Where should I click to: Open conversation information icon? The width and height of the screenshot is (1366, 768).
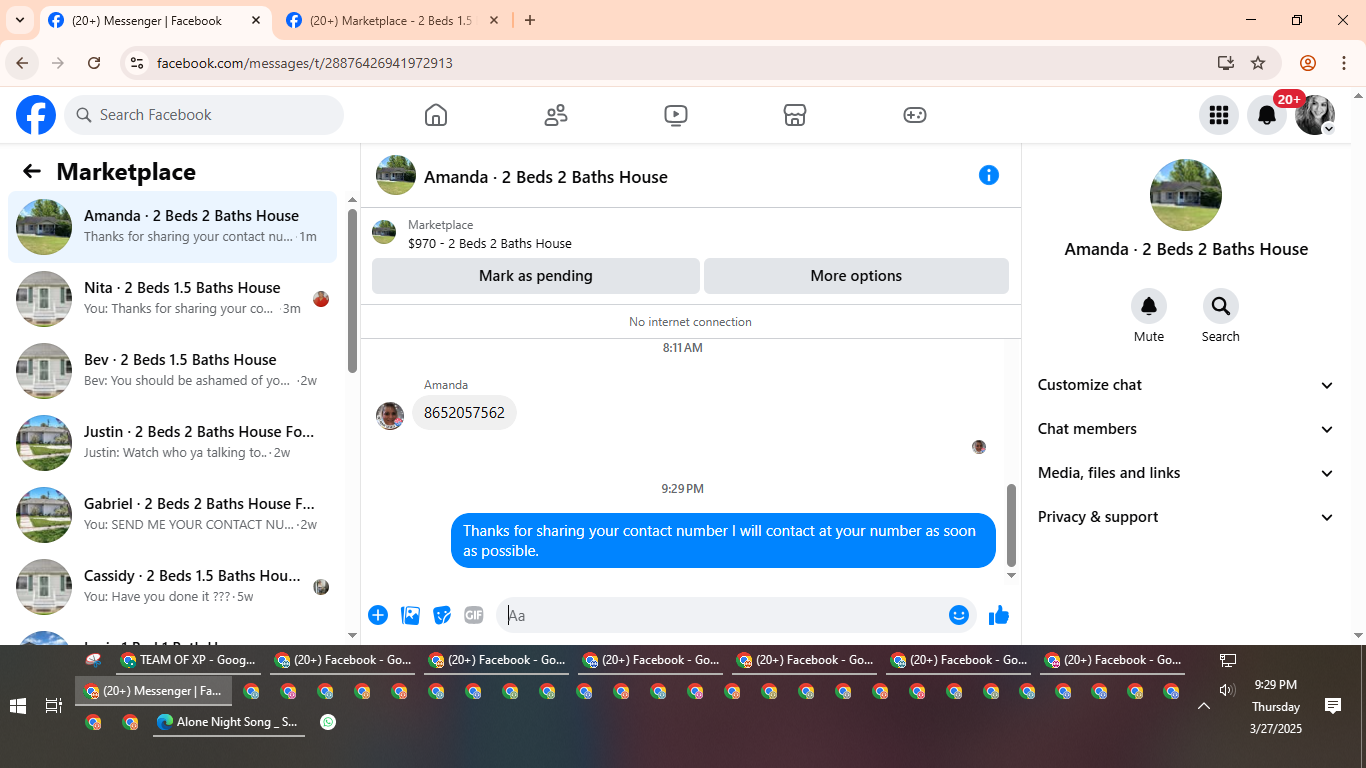989,175
